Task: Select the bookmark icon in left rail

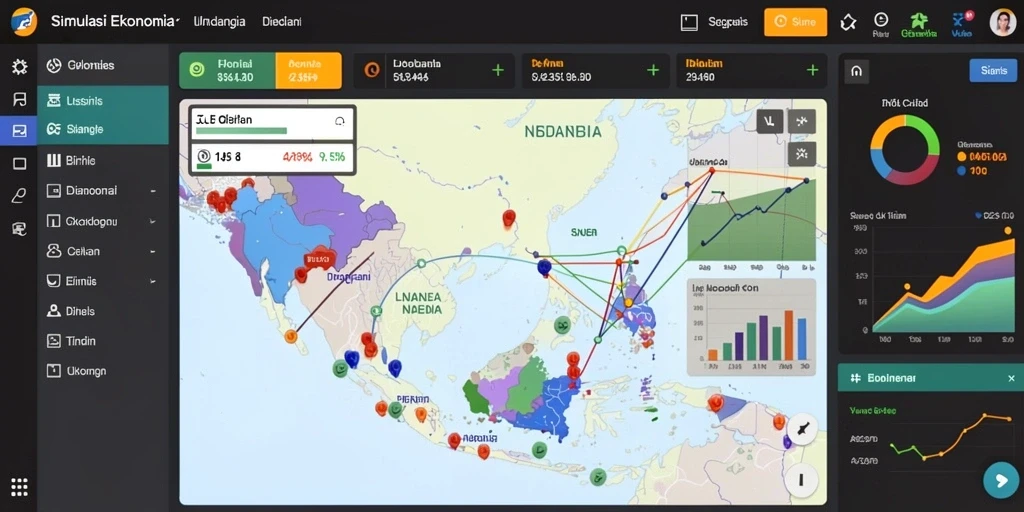Action: point(20,99)
